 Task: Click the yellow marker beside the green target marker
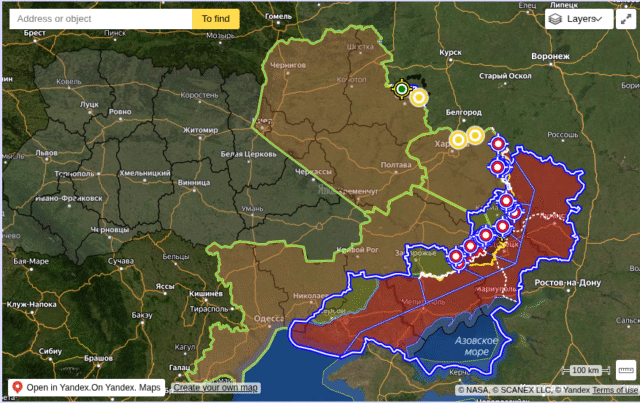pyautogui.click(x=419, y=97)
